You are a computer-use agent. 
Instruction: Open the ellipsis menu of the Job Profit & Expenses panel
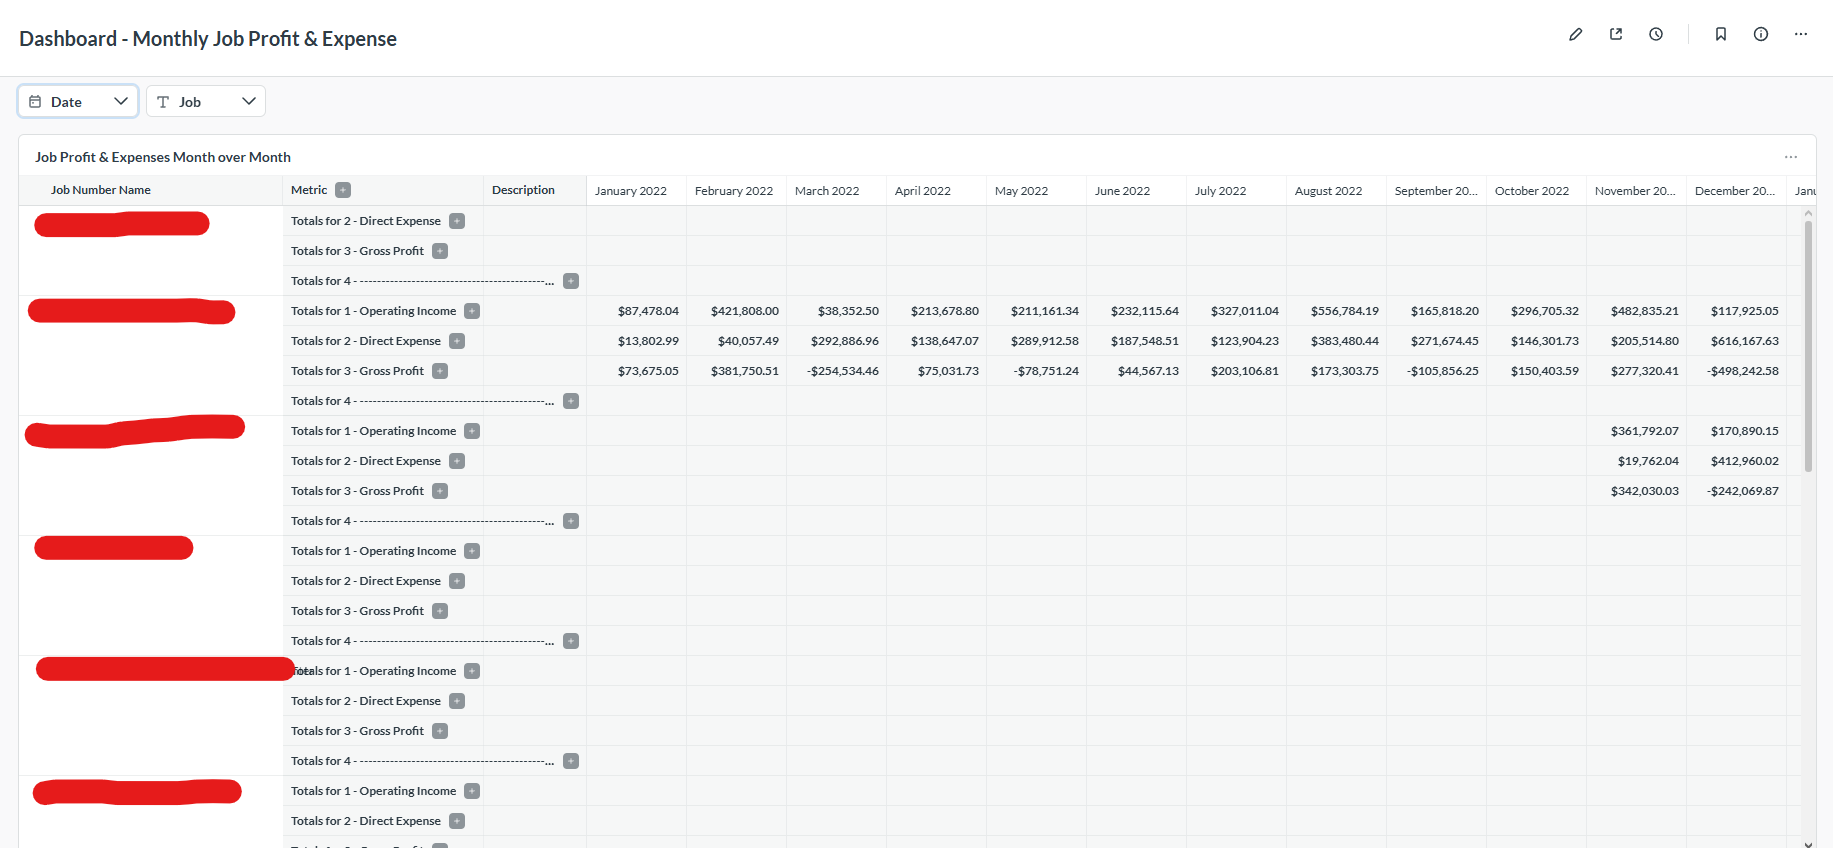tap(1791, 157)
